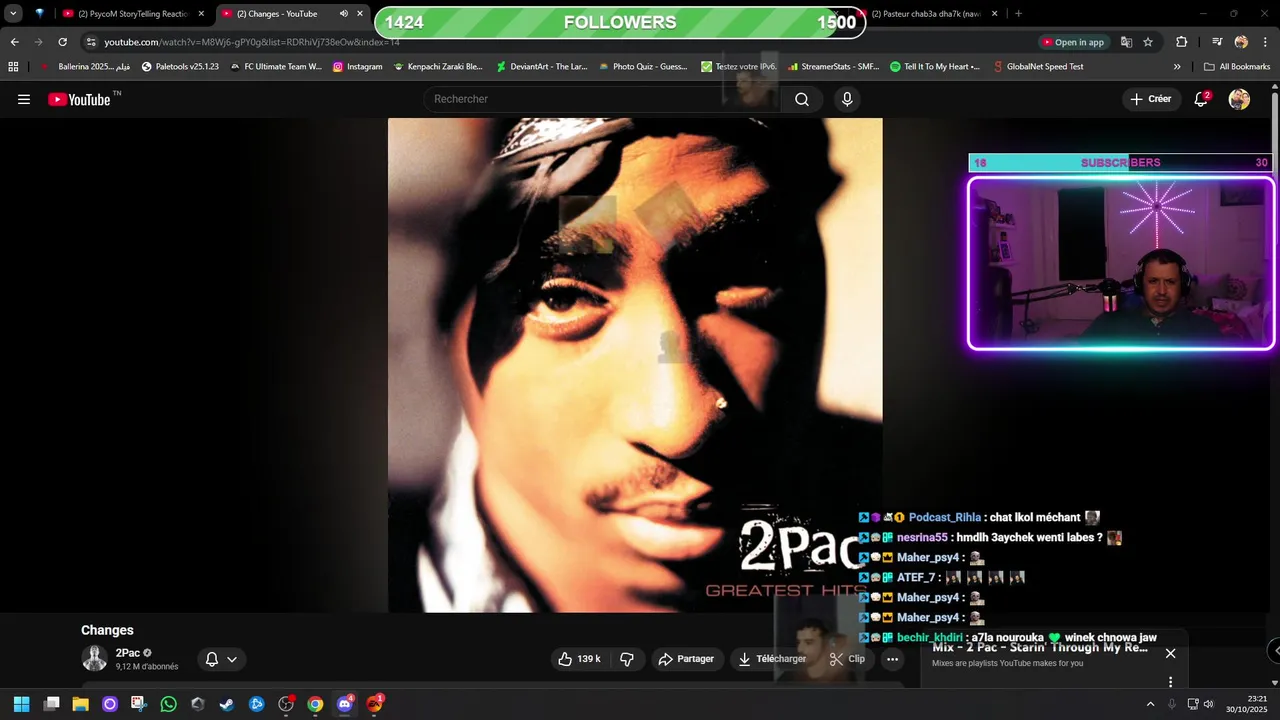Open mix playlist options three dots
Screen dimensions: 1280x720
(1170, 682)
